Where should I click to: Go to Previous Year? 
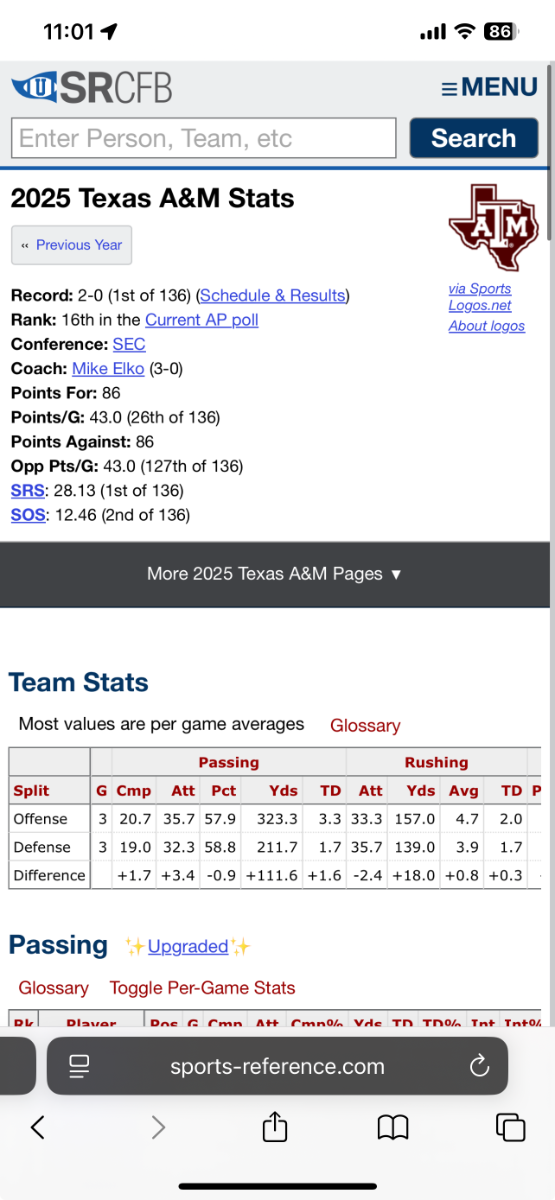click(x=71, y=245)
